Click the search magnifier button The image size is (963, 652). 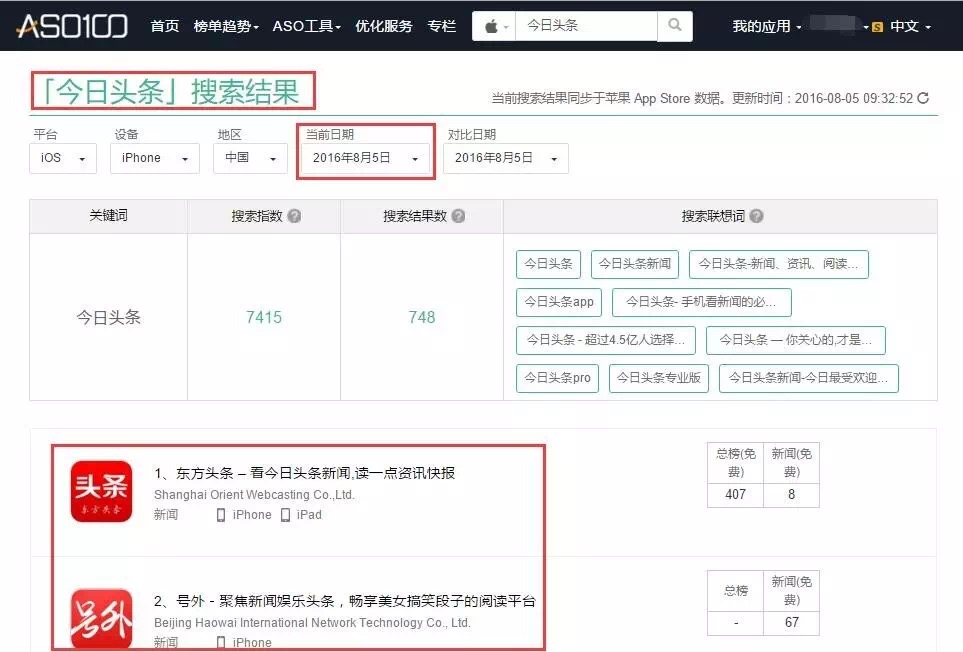pos(675,26)
